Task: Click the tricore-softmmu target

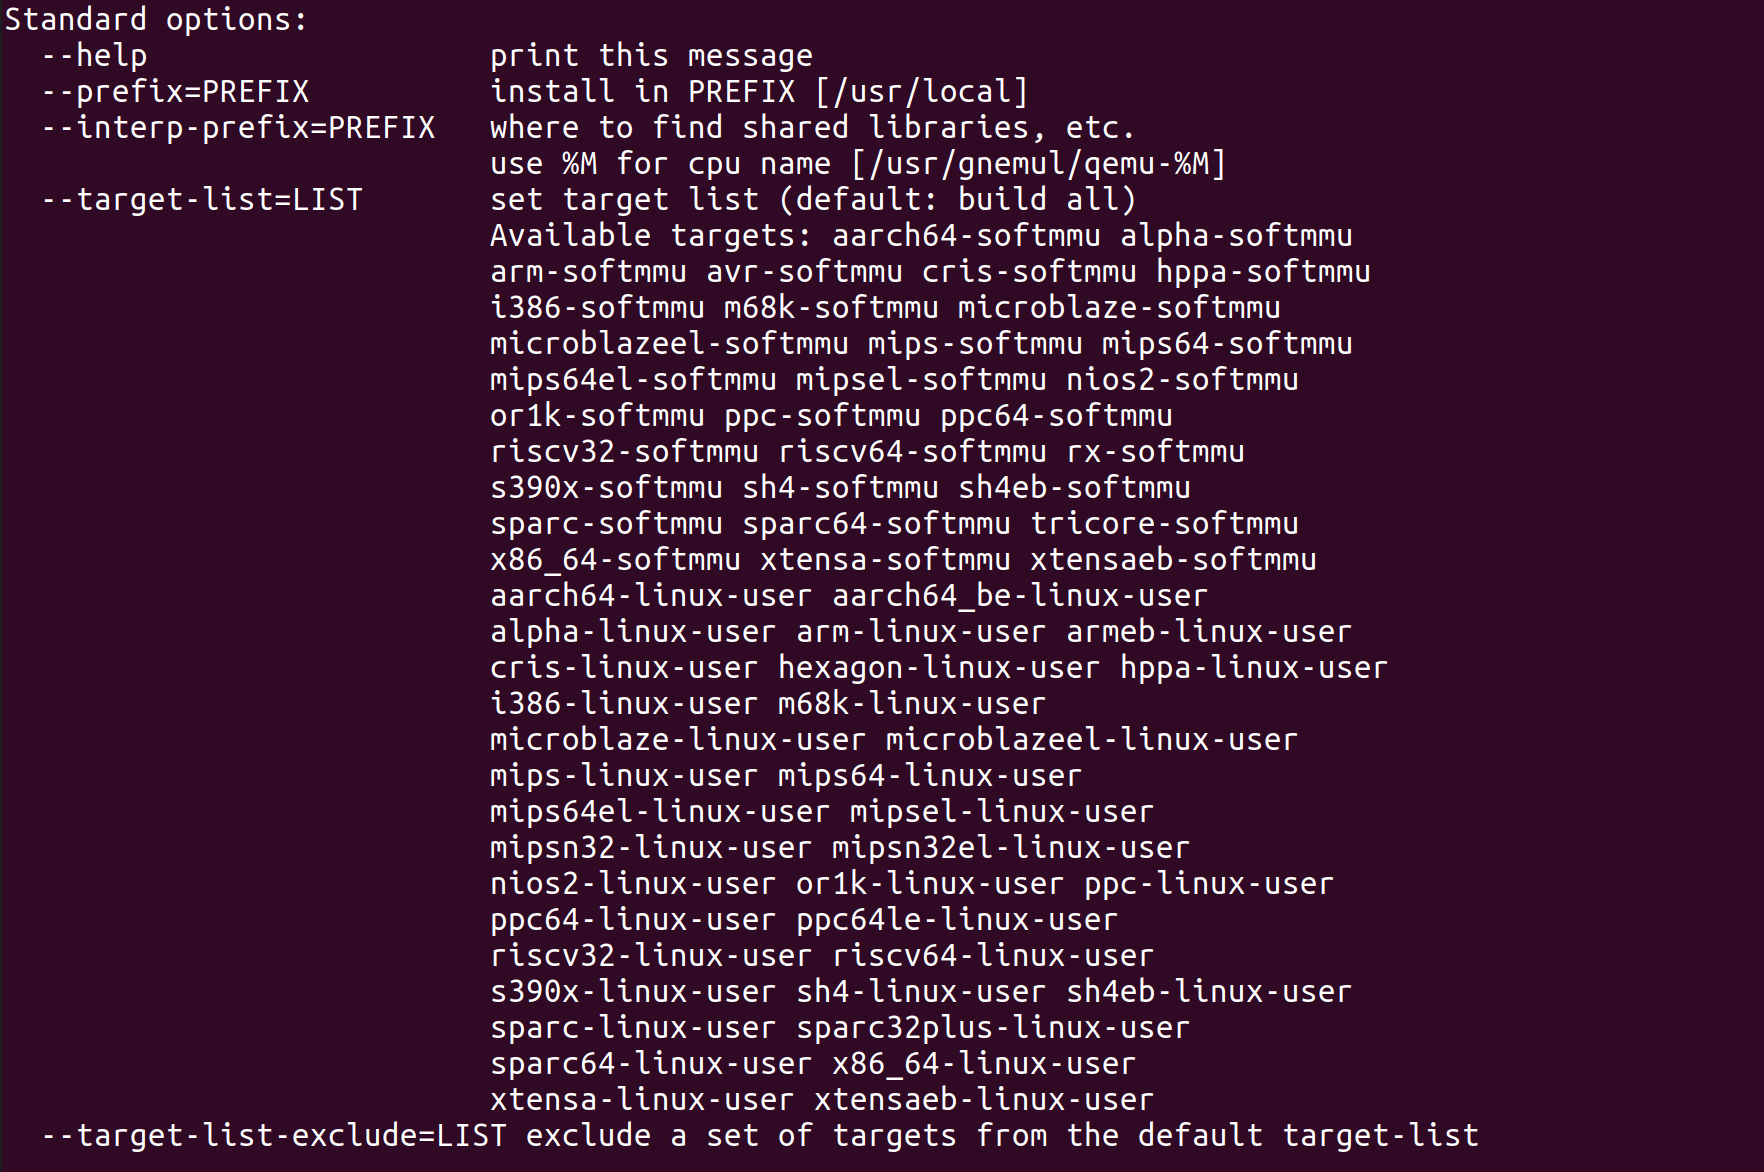Action: tap(1164, 524)
